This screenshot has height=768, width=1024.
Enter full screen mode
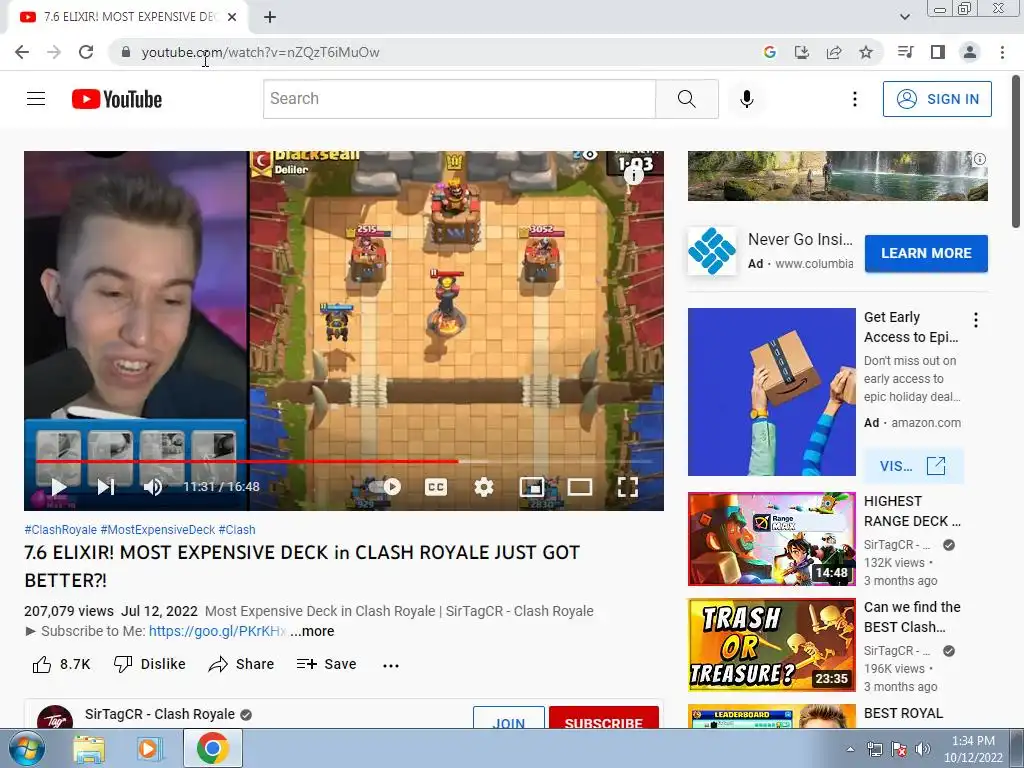click(x=628, y=487)
